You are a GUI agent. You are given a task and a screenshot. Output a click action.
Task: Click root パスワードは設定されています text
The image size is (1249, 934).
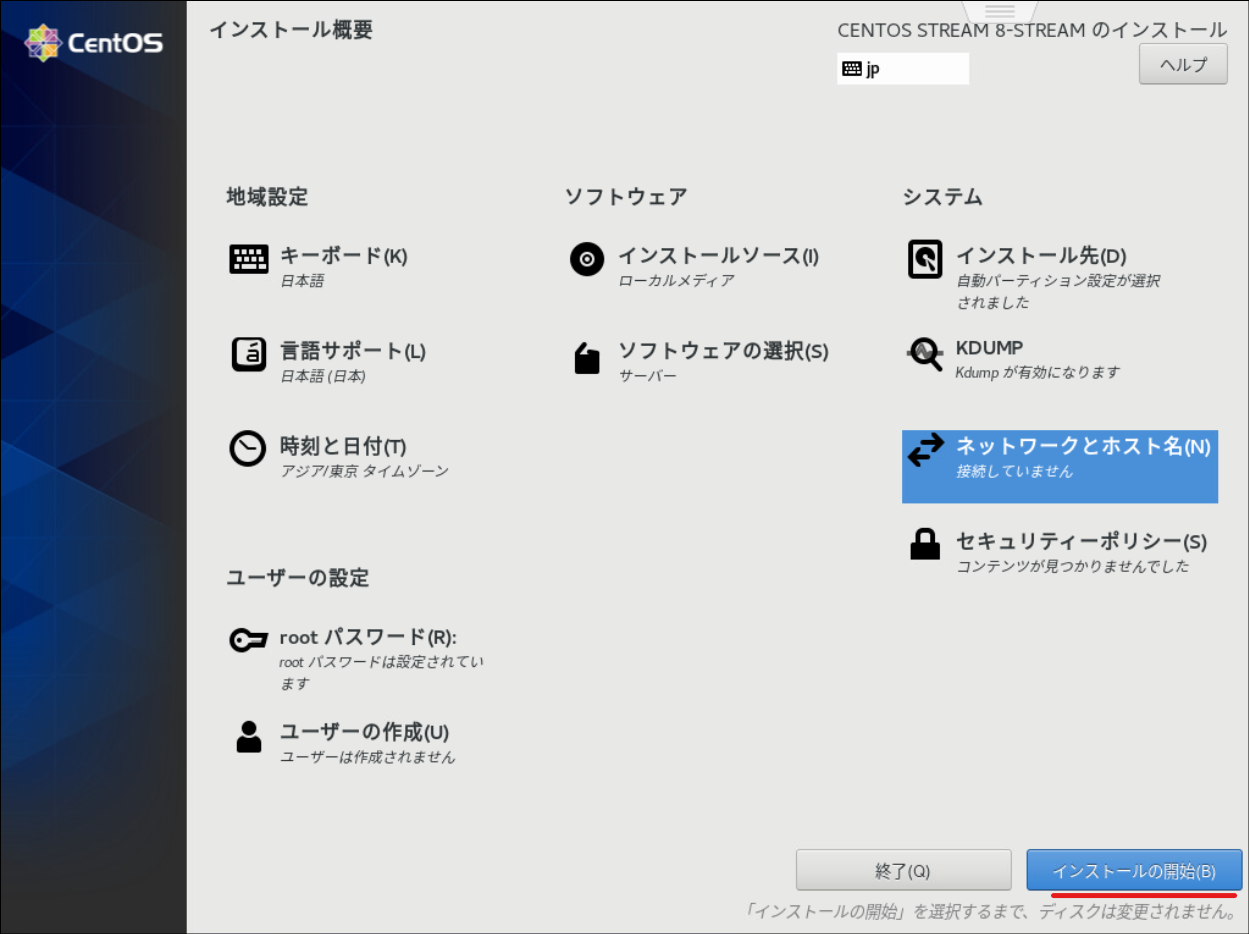click(382, 673)
